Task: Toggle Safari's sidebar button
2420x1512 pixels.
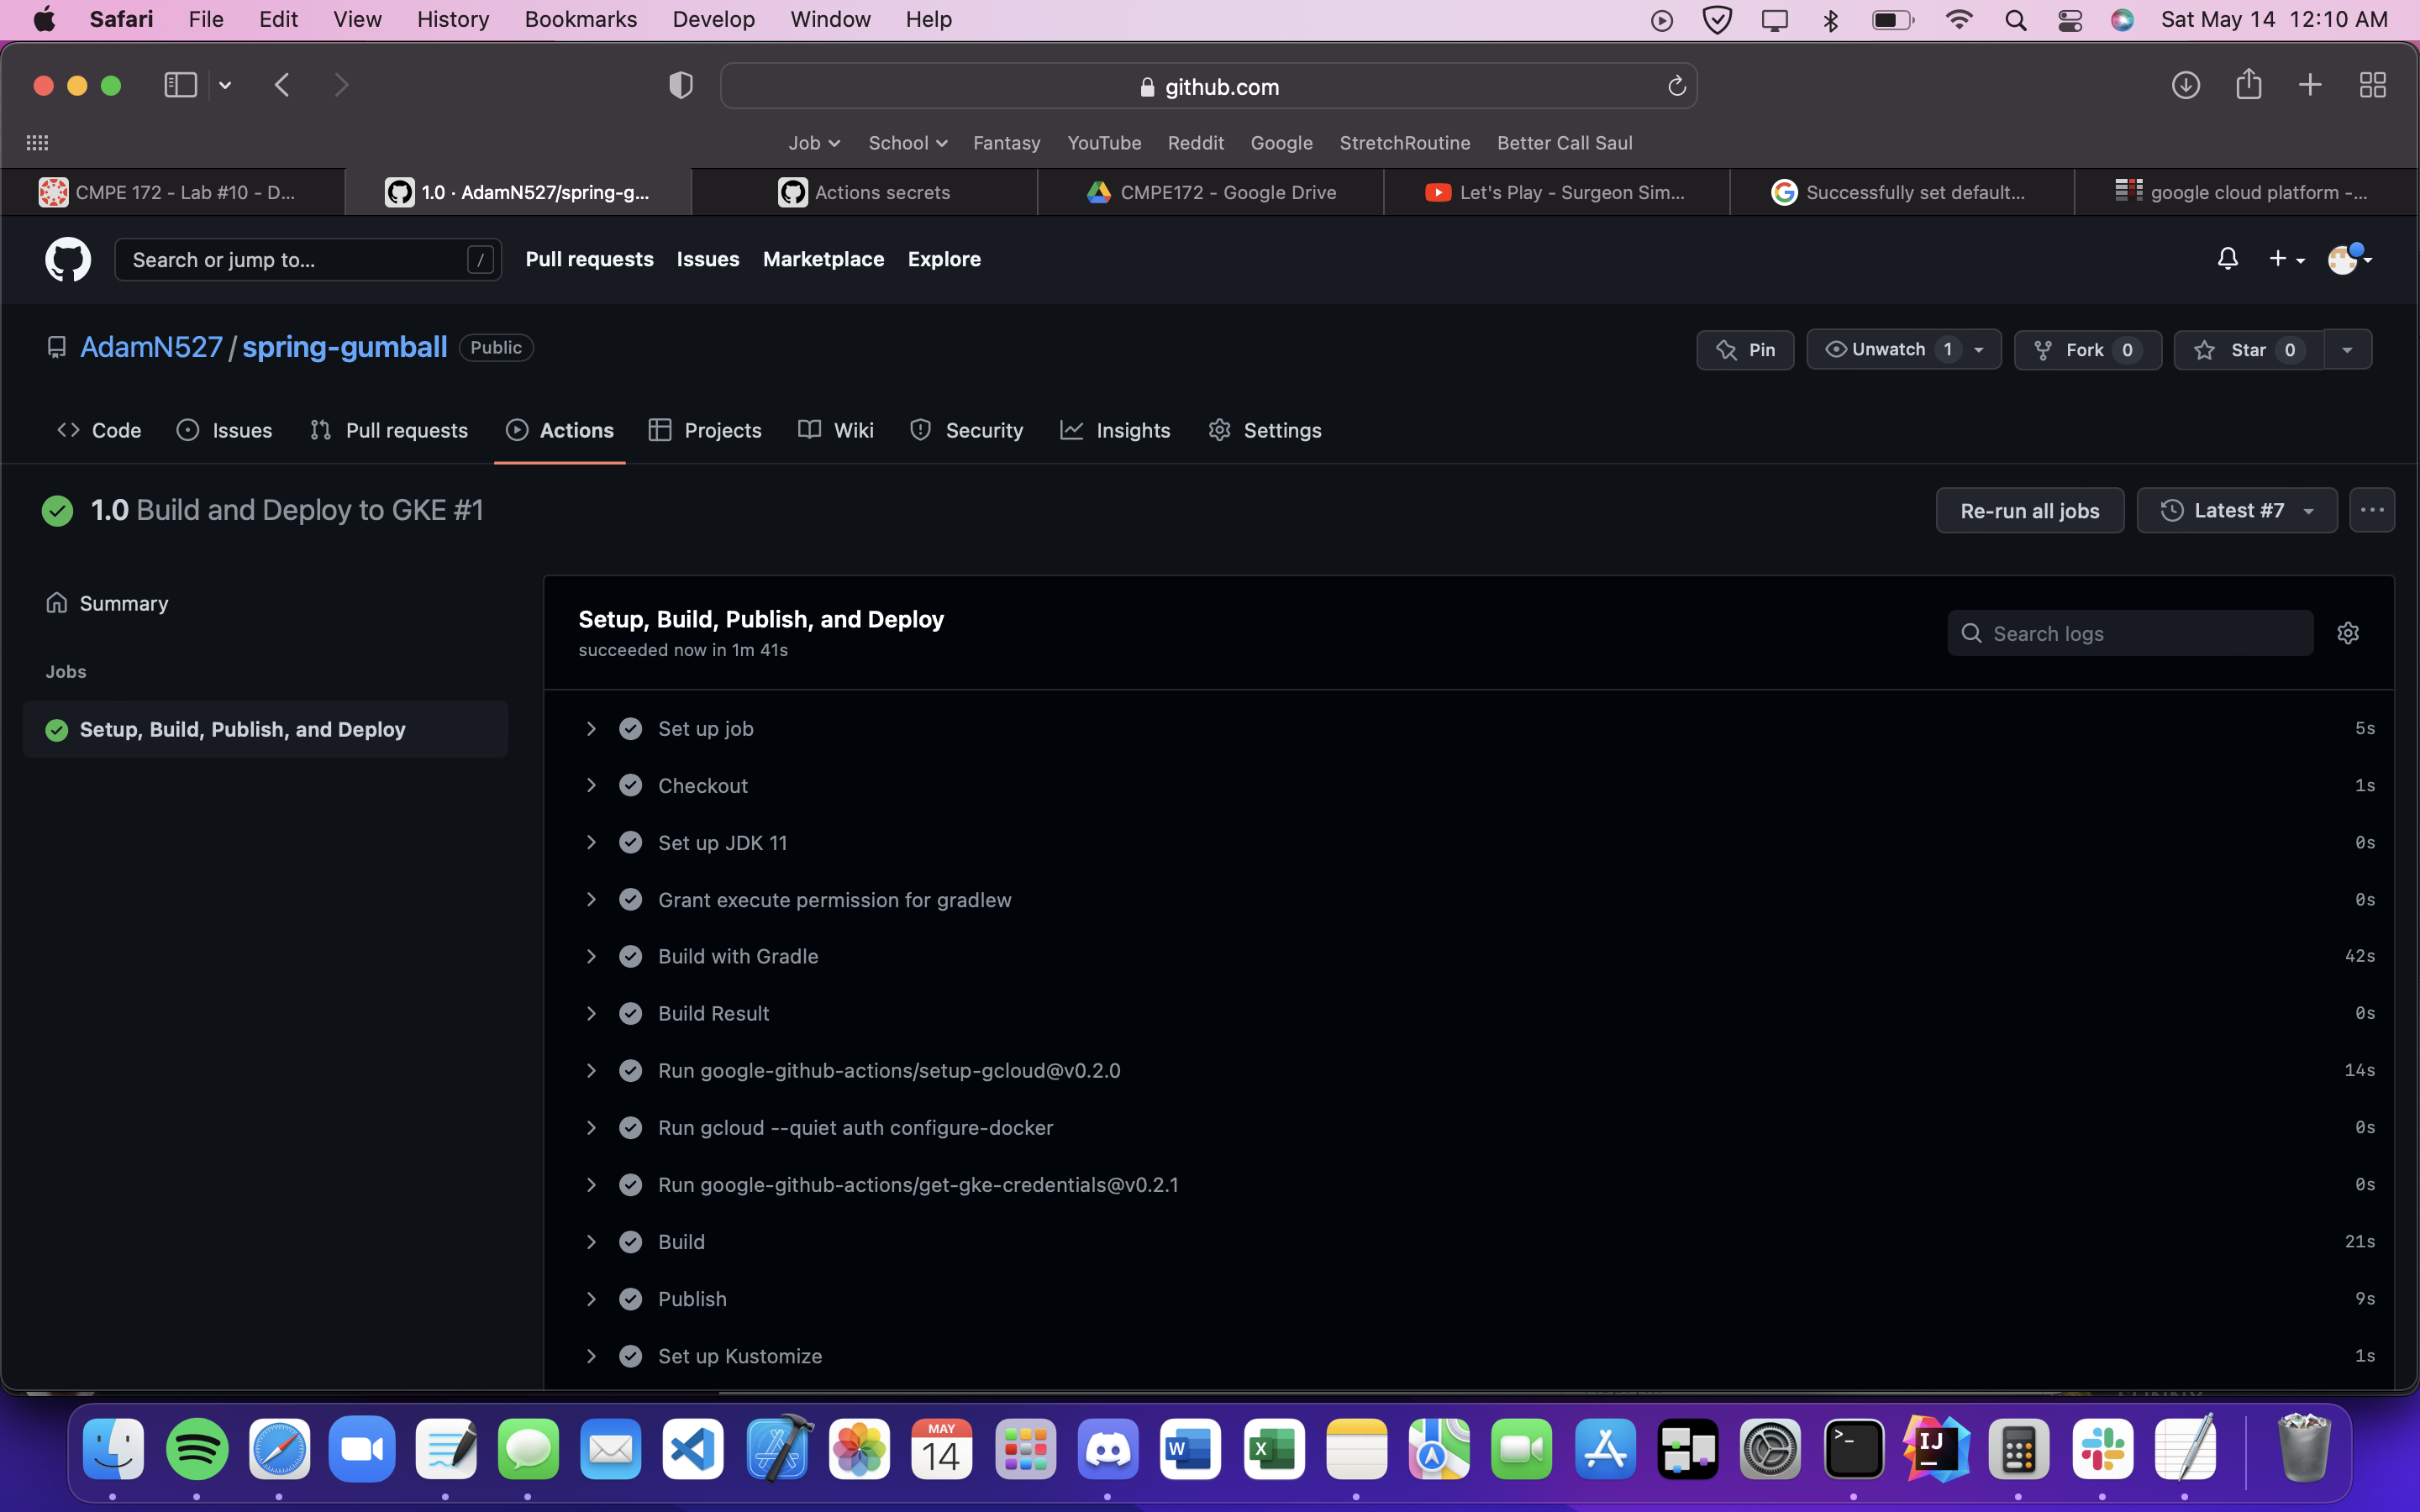Action: tap(180, 86)
